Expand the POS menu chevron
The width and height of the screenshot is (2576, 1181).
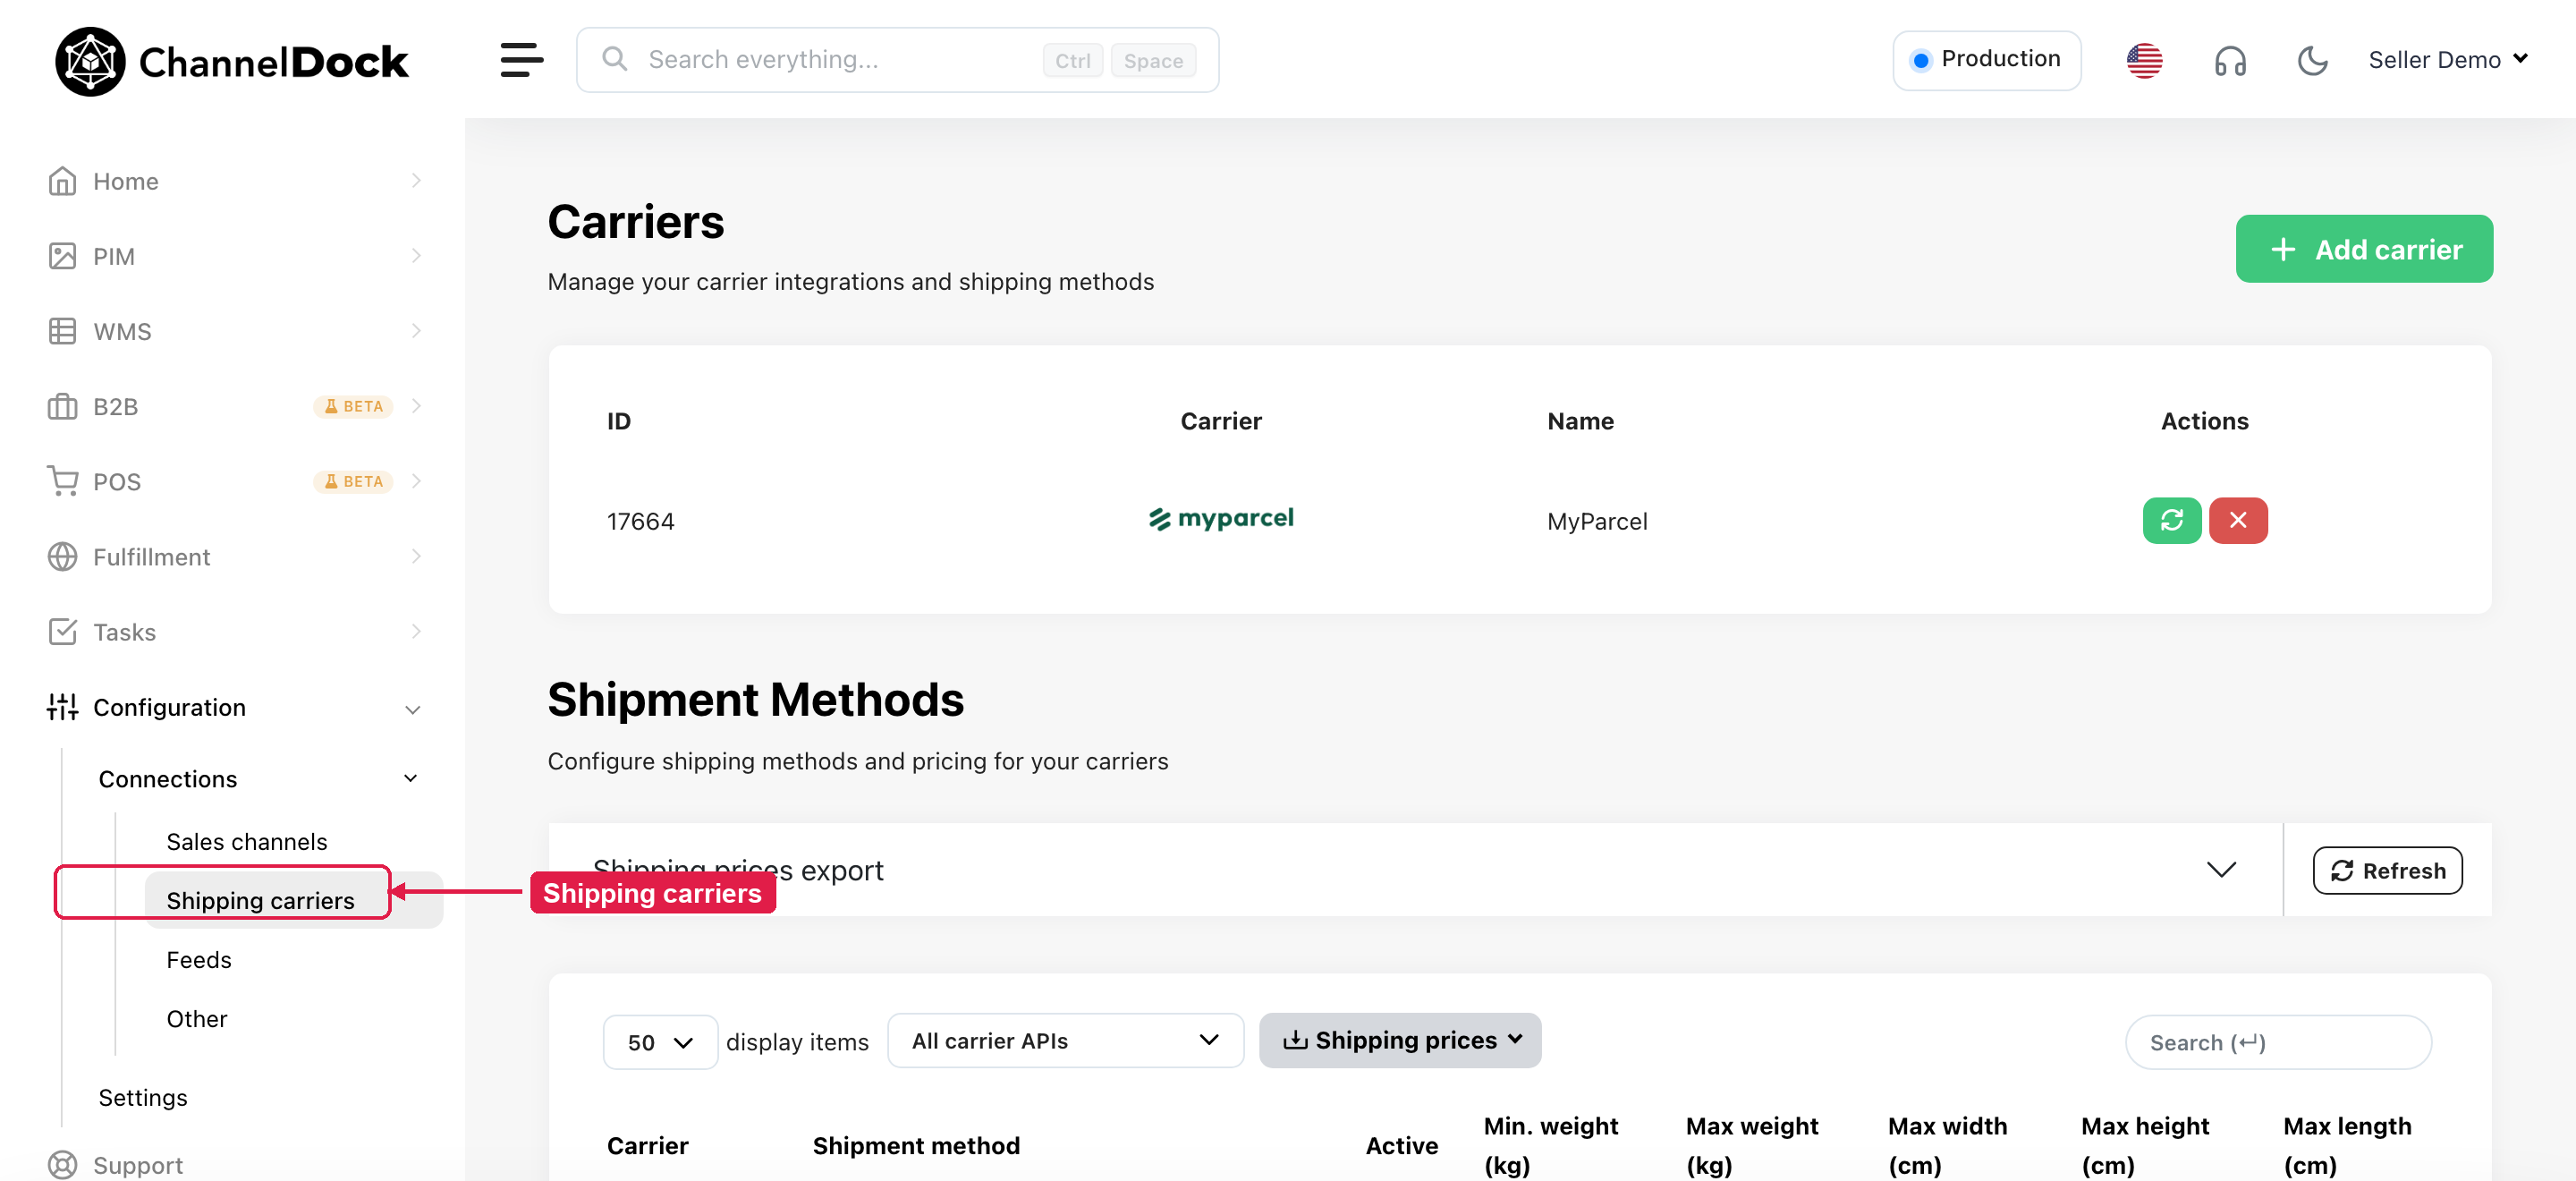[416, 481]
